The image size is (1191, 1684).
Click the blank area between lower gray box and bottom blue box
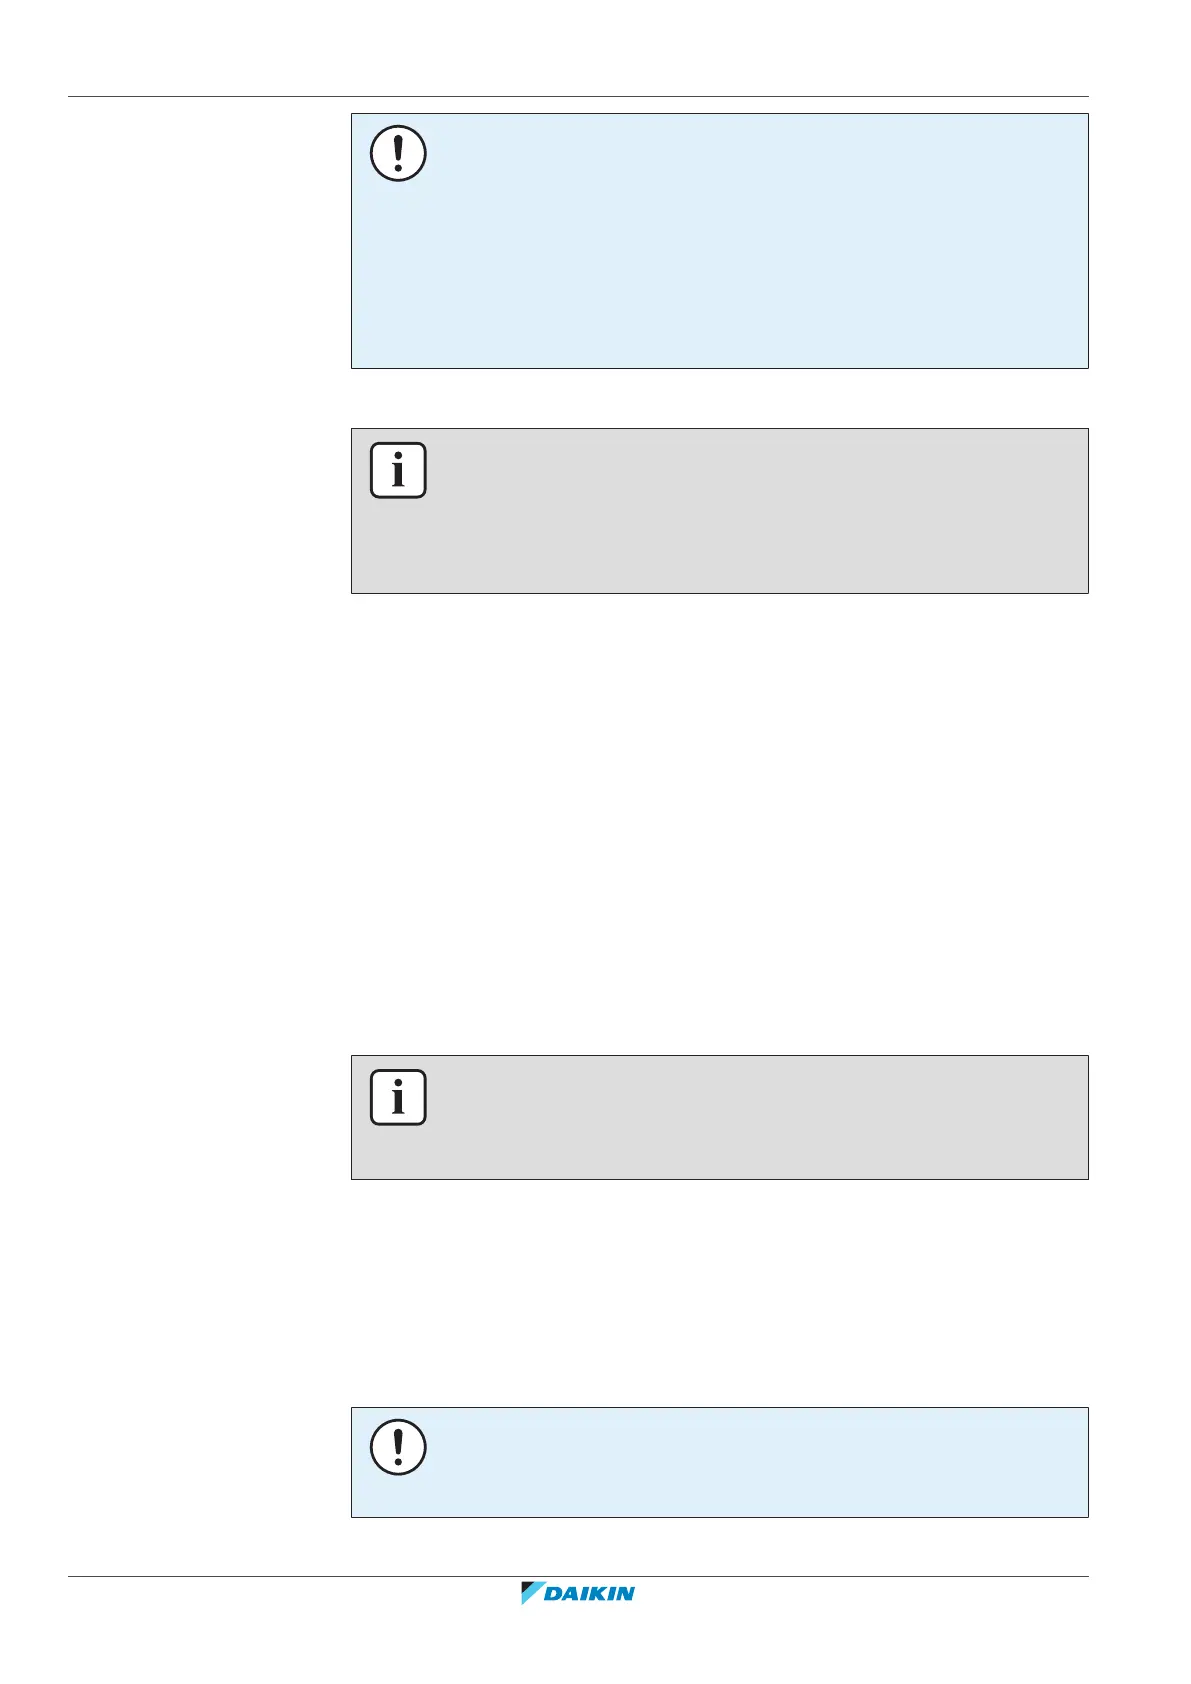(719, 1293)
